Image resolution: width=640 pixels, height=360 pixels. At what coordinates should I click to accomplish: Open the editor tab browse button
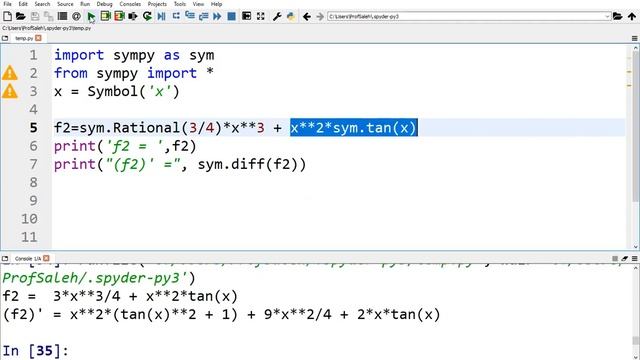5,38
